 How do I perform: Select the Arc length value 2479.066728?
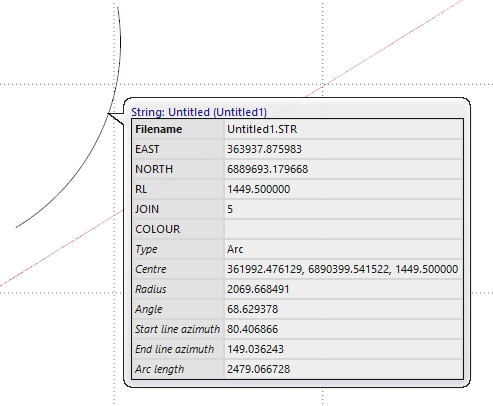tap(258, 369)
